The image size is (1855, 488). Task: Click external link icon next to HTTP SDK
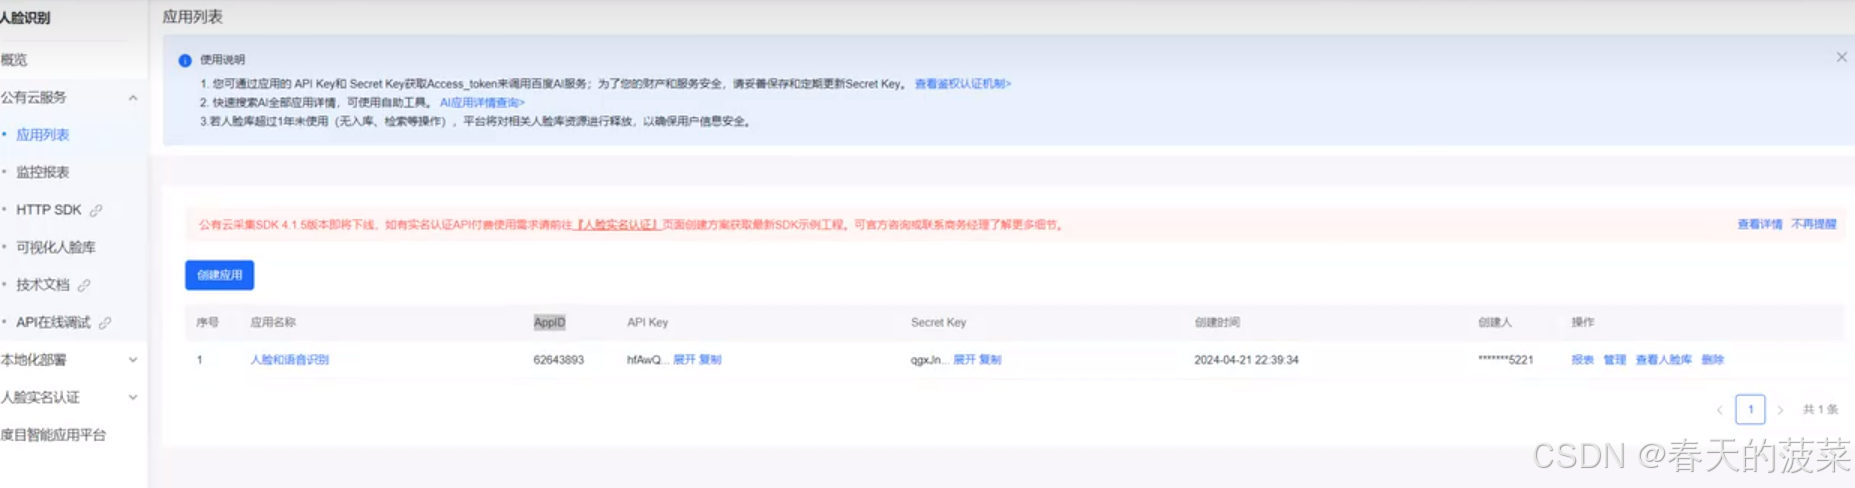click(x=96, y=210)
